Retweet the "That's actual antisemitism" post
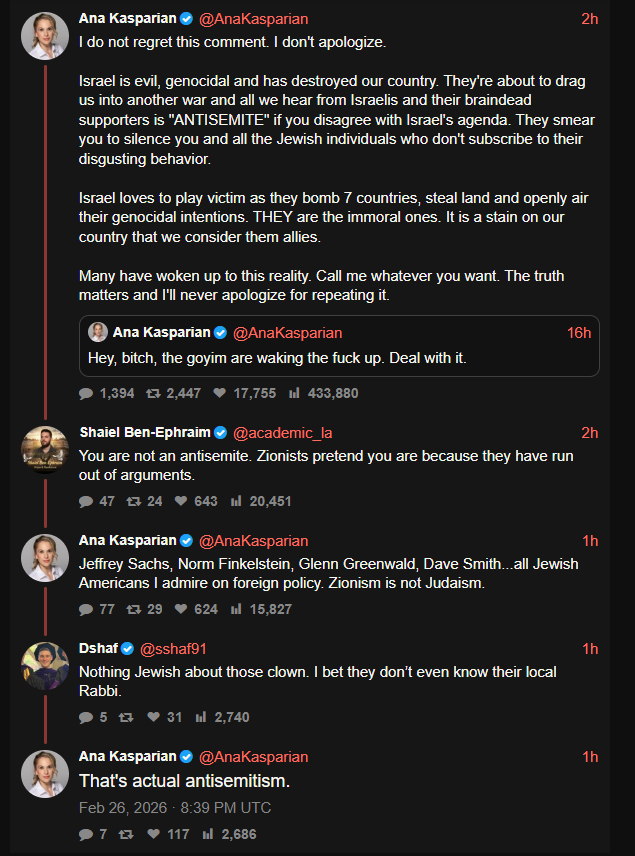Screen dimensions: 635x856 [125, 834]
